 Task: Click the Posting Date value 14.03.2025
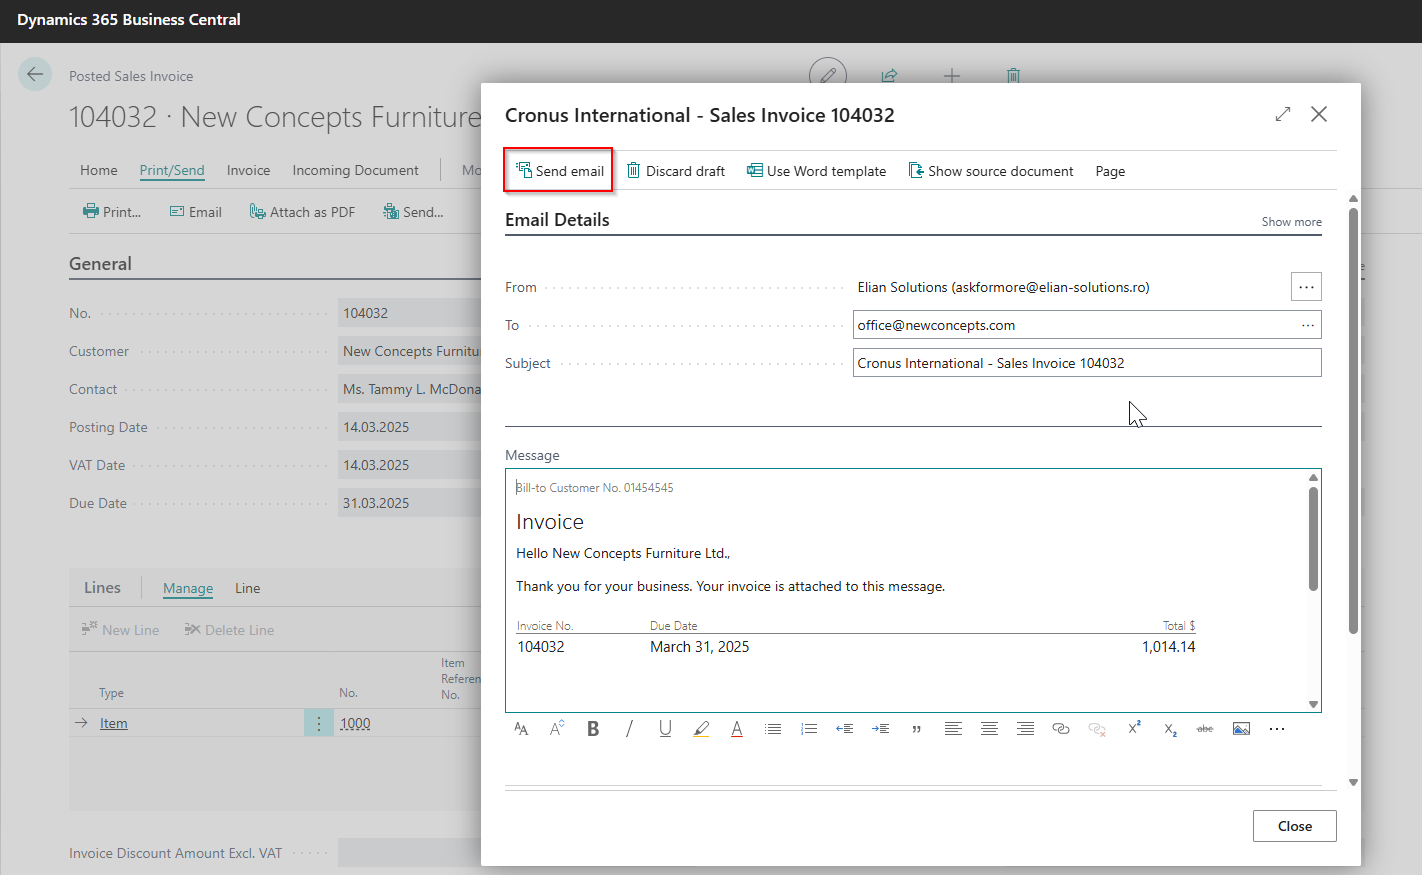[376, 427]
